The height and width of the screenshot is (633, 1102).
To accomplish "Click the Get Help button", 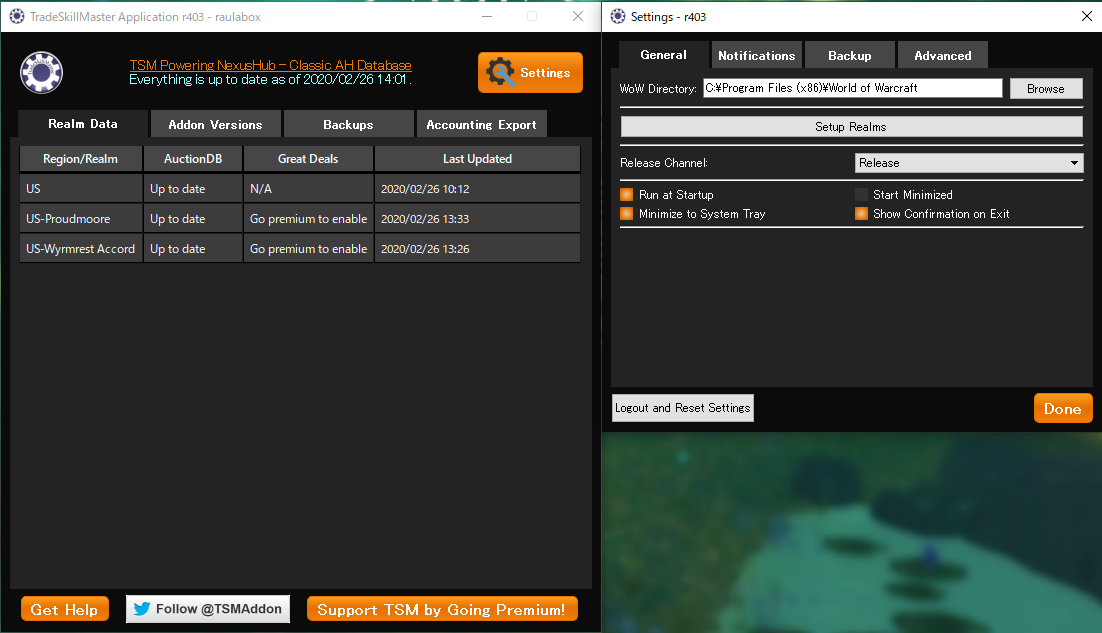I will pos(65,609).
